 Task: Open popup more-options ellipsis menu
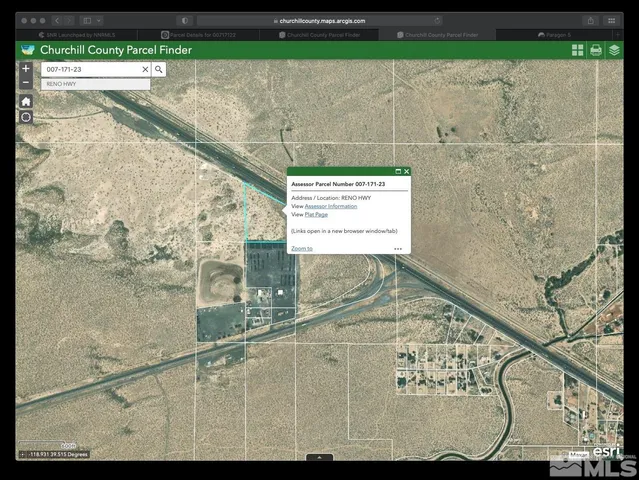coord(398,248)
